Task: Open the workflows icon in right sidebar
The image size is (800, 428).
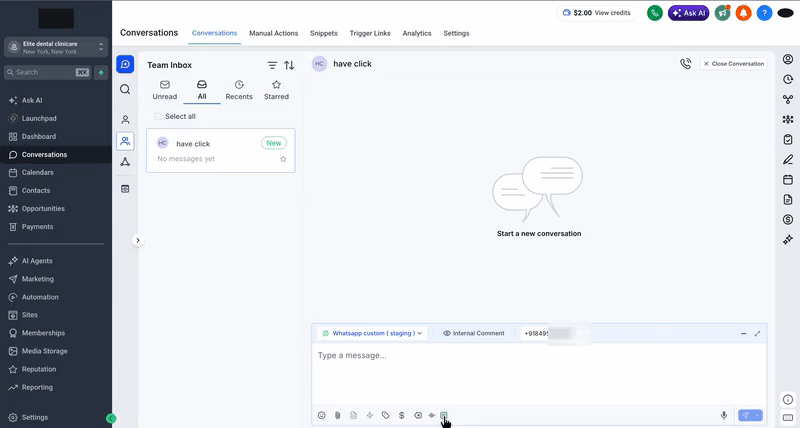Action: tap(788, 99)
